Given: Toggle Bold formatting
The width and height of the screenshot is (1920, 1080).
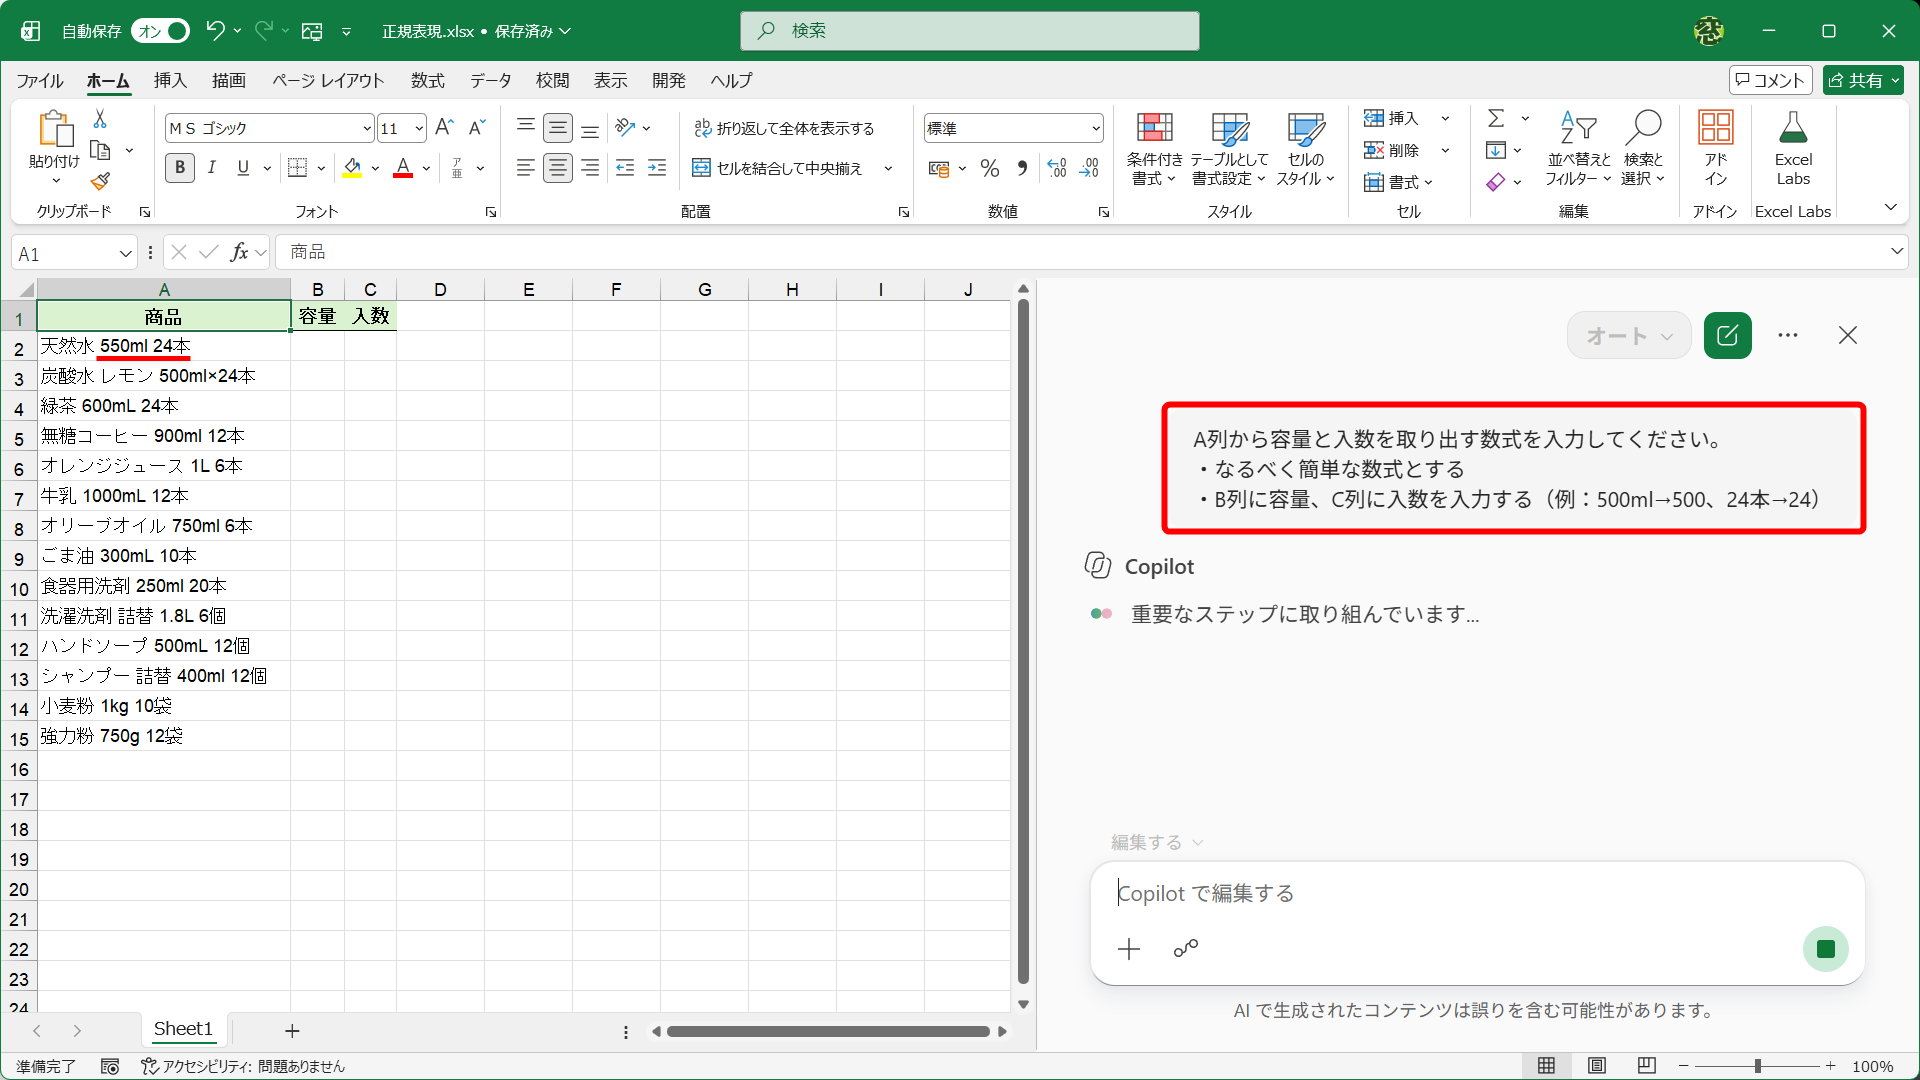Looking at the screenshot, I should 180,168.
